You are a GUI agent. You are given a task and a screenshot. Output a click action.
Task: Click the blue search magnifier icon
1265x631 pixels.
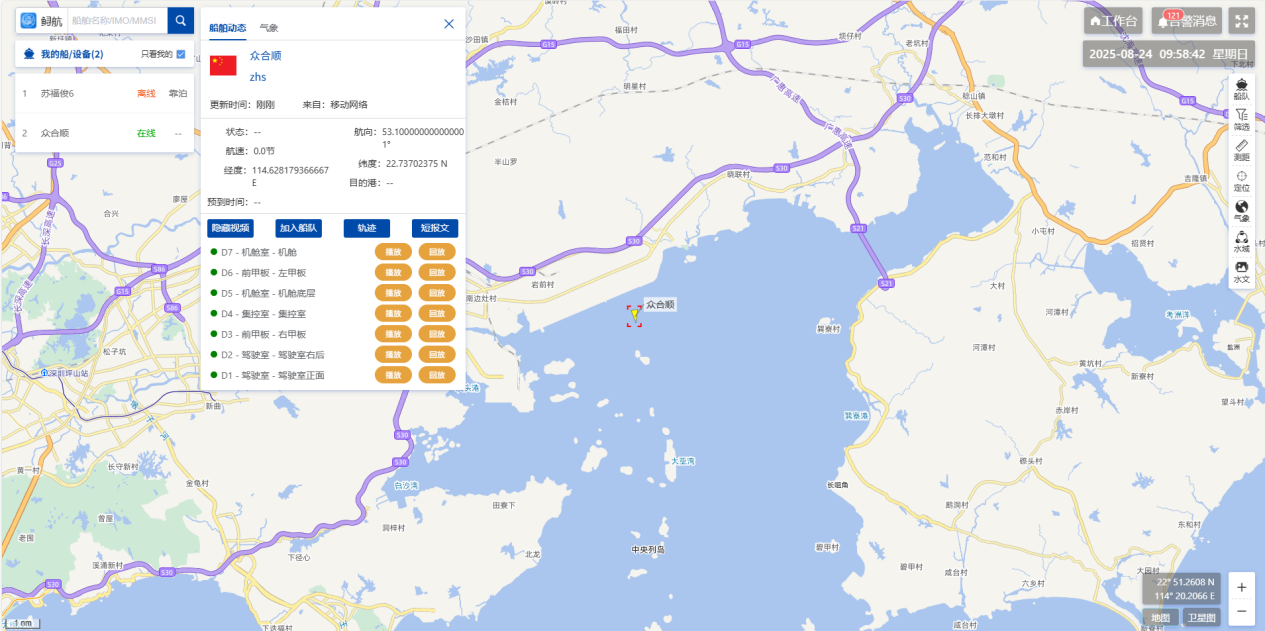[x=180, y=20]
